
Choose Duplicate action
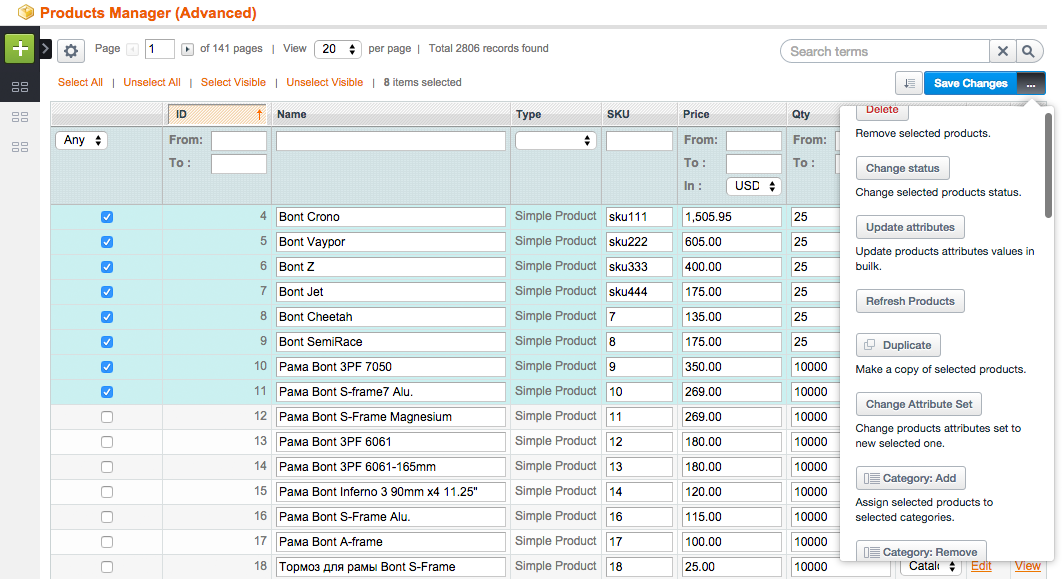click(x=898, y=345)
